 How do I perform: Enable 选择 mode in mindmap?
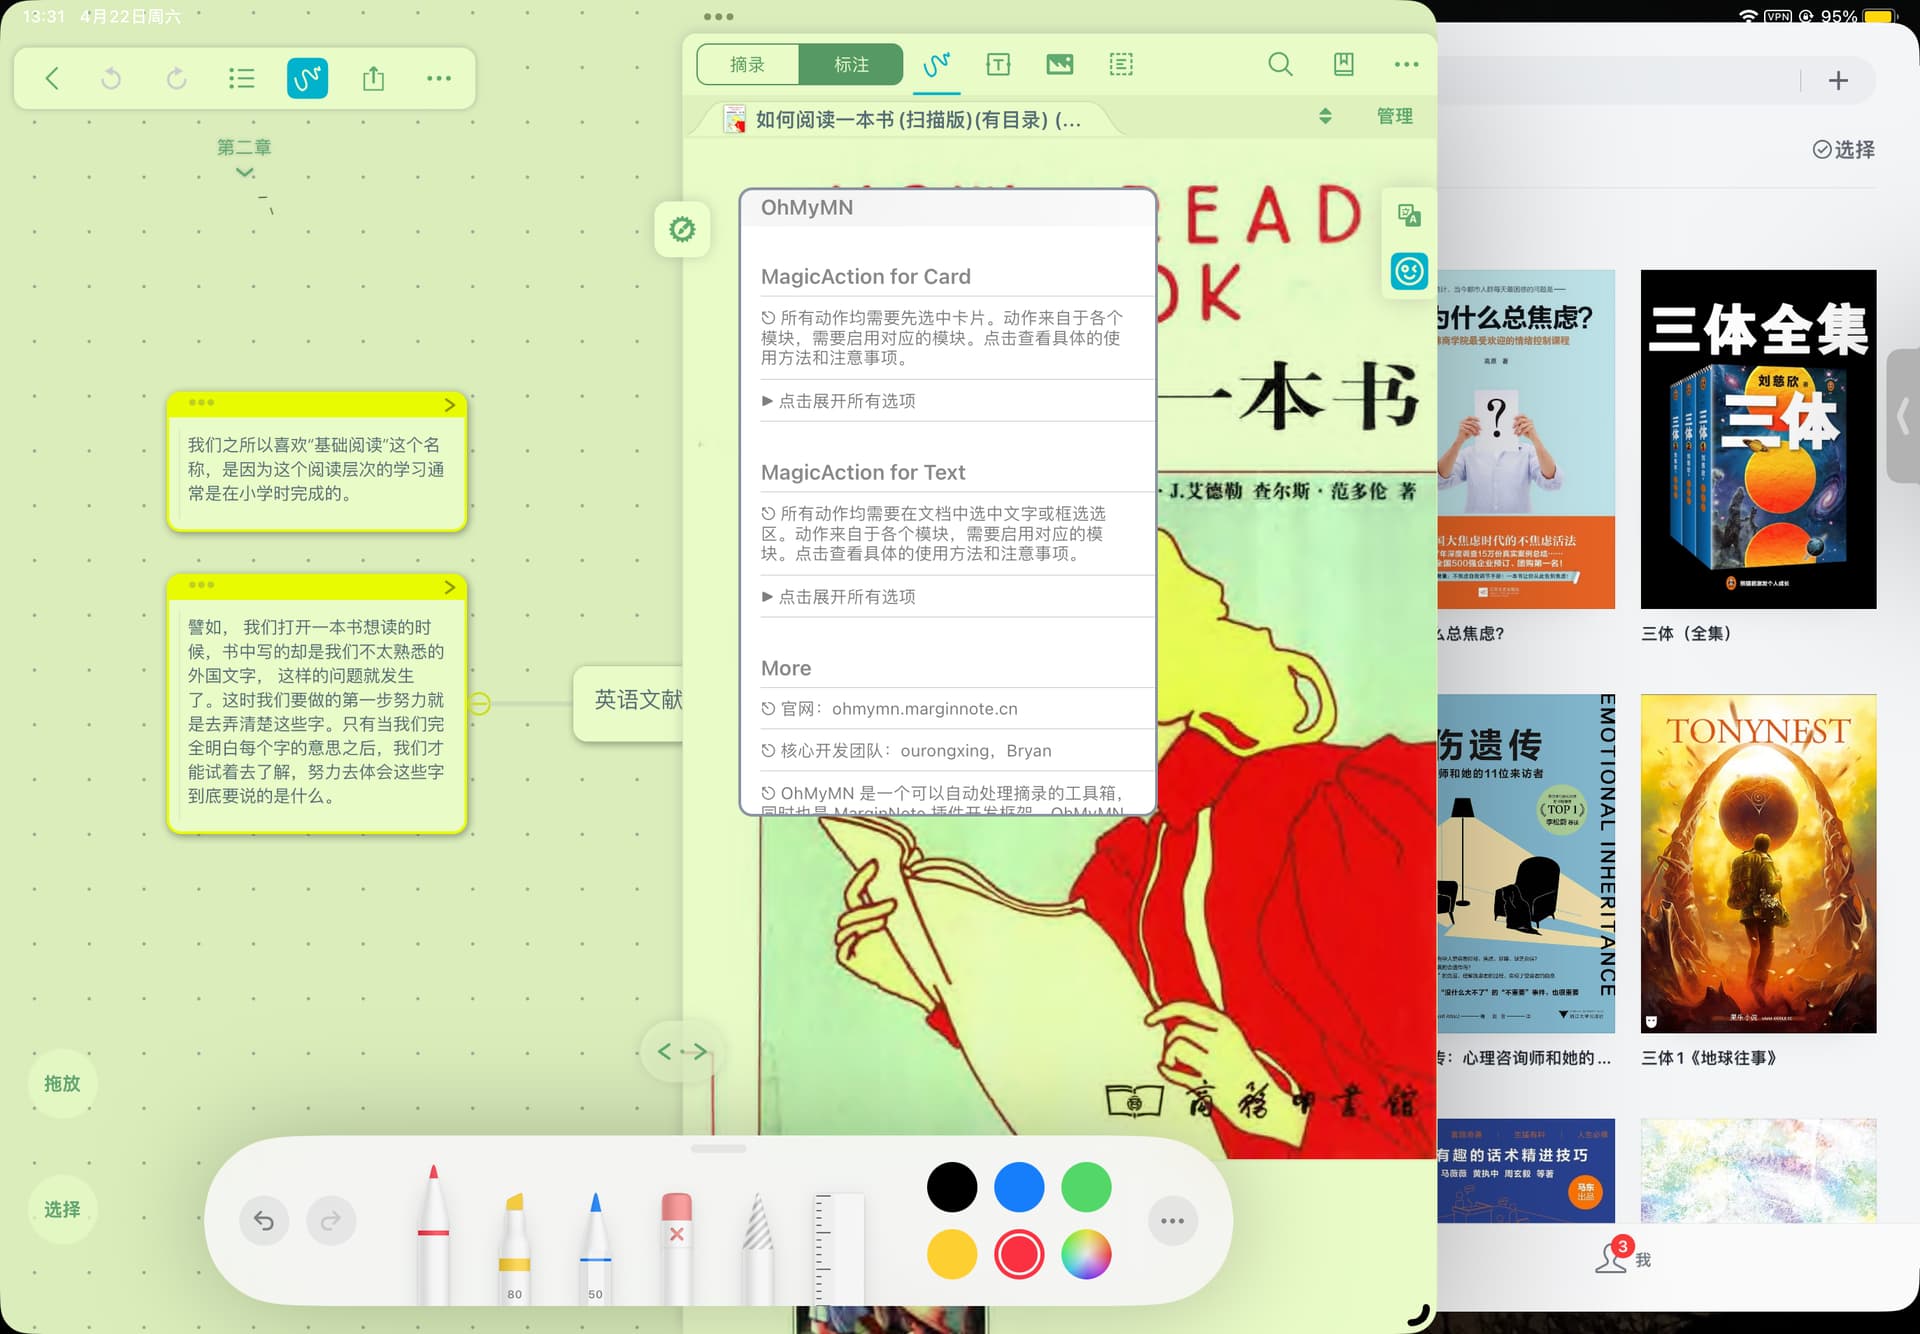pos(62,1210)
